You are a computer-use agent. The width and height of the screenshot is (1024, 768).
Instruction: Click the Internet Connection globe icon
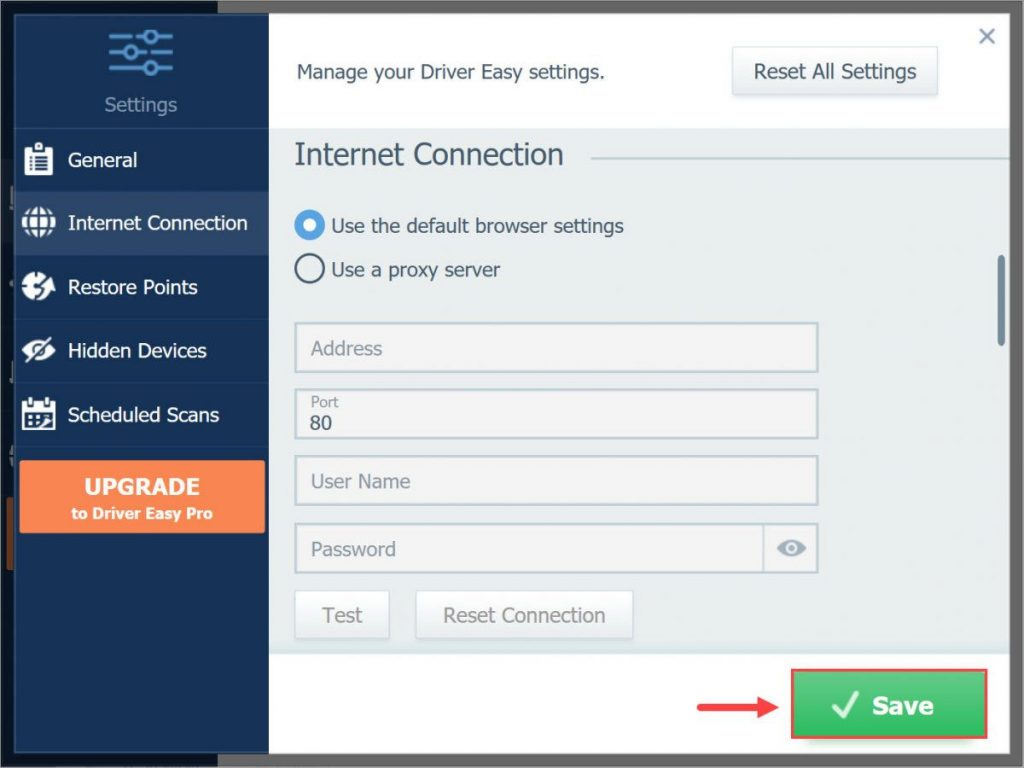[x=38, y=223]
